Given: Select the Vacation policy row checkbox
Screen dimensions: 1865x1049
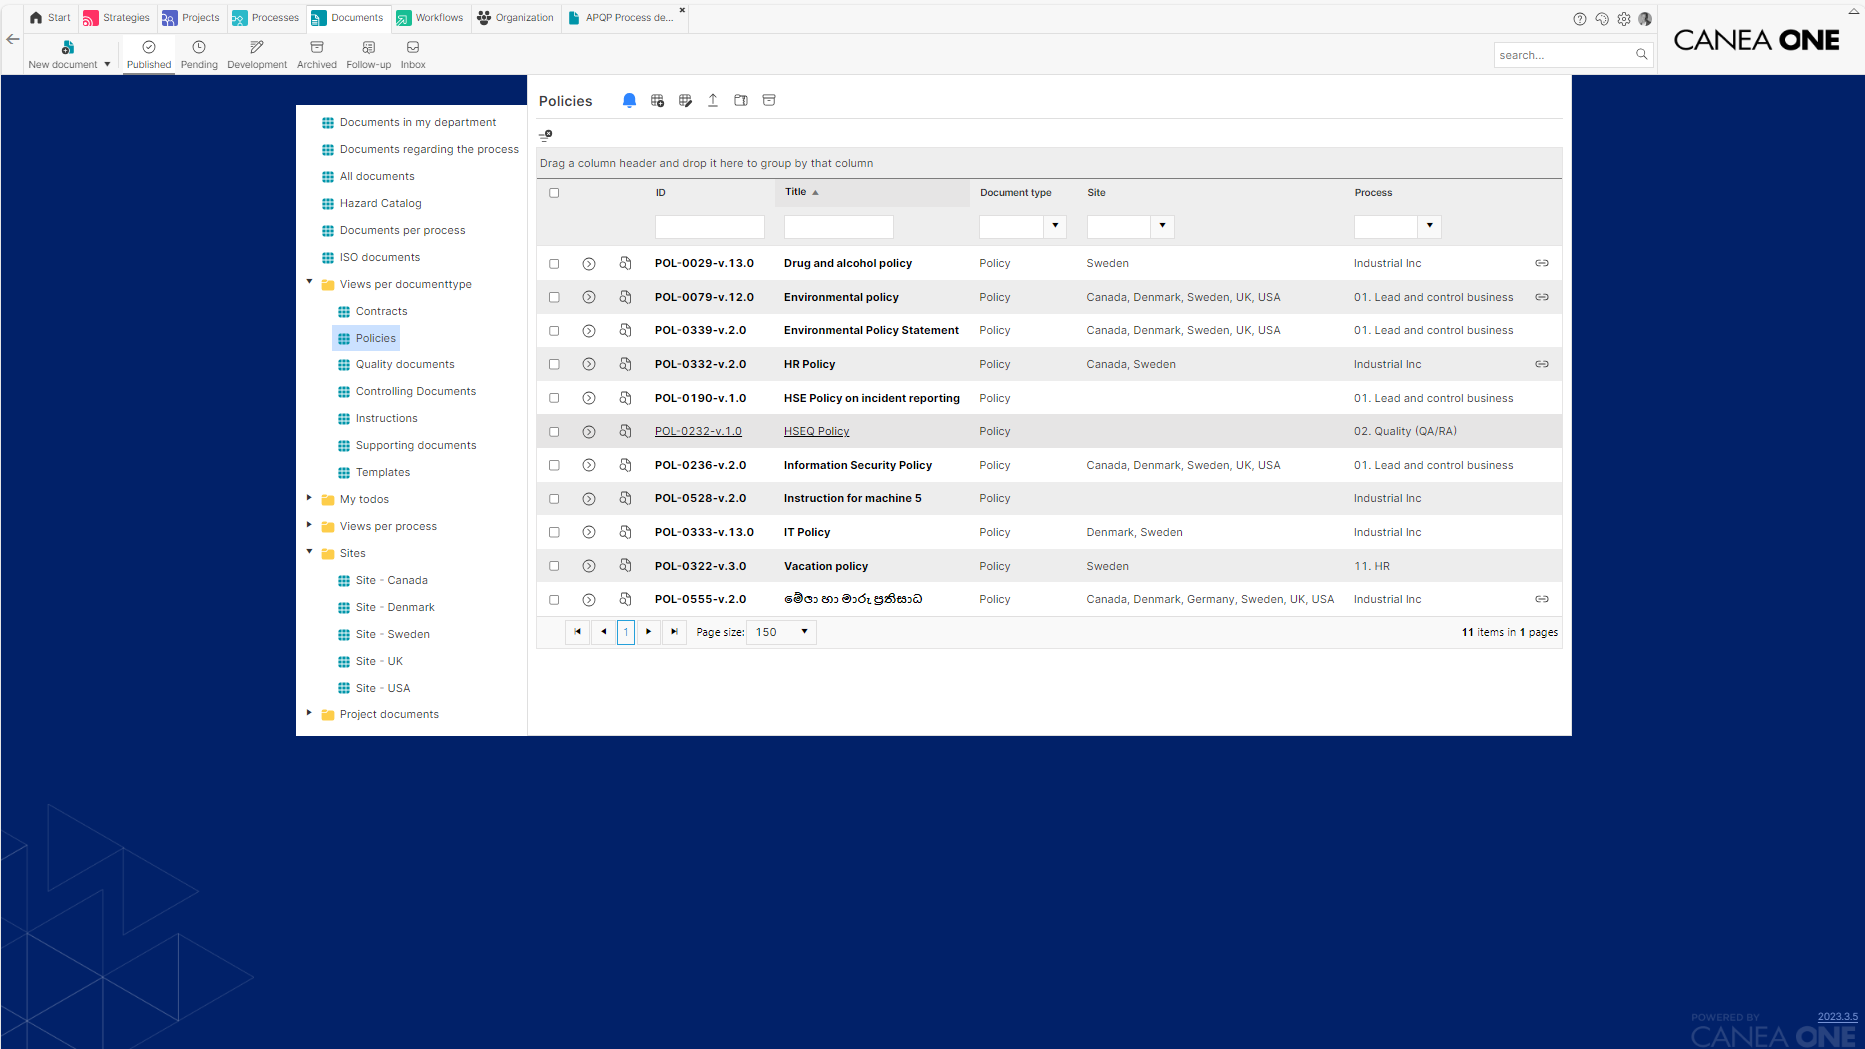Looking at the screenshot, I should [554, 565].
